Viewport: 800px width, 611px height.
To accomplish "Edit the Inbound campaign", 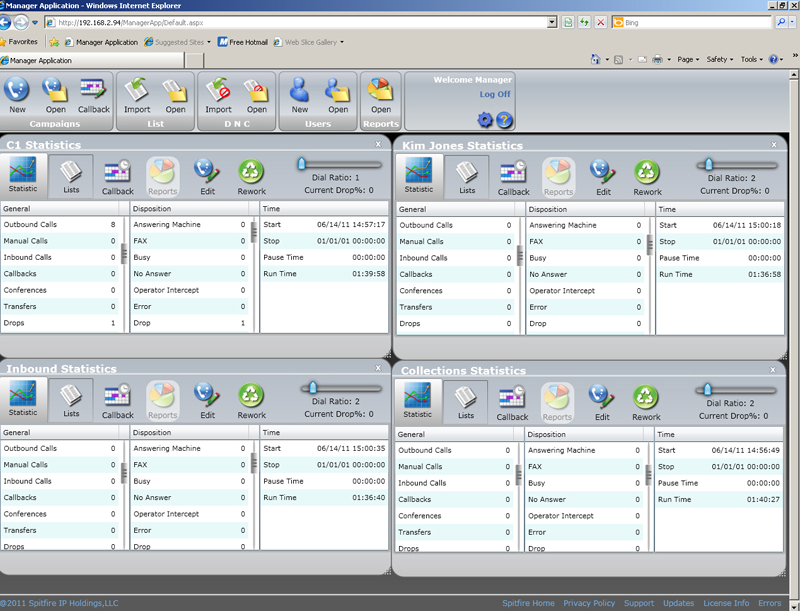I will (207, 401).
